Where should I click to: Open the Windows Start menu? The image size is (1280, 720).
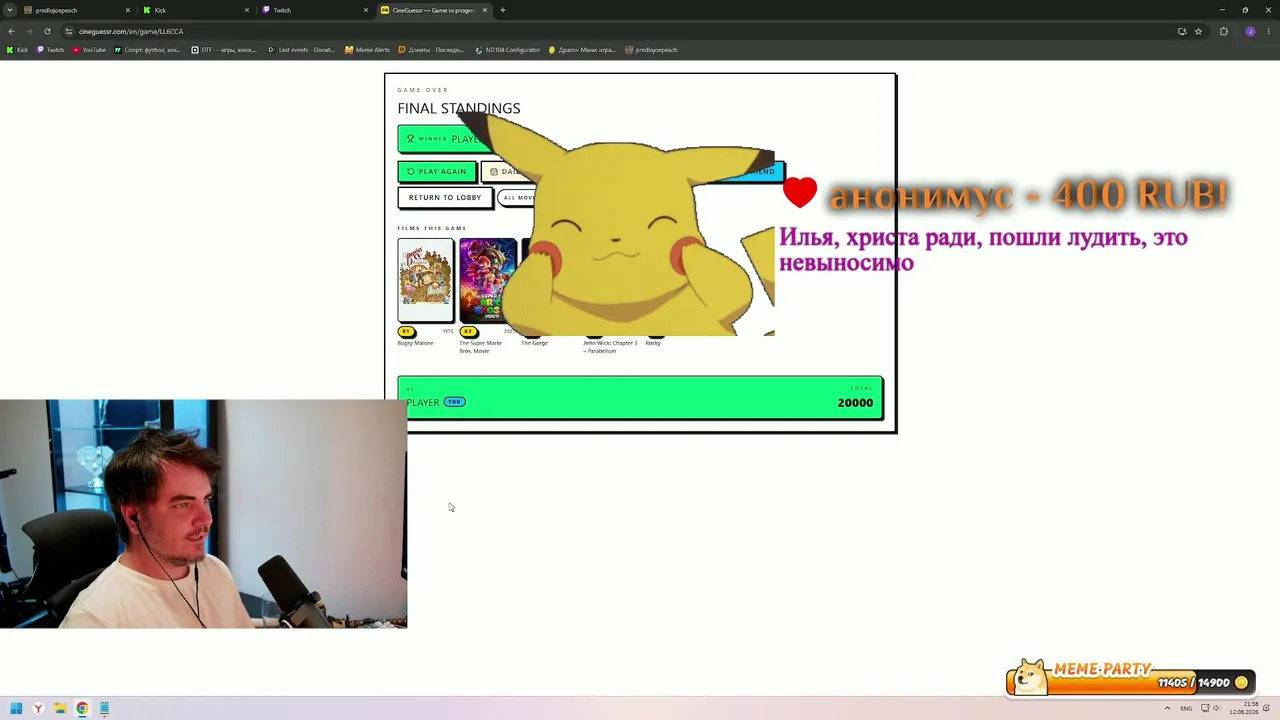point(16,709)
